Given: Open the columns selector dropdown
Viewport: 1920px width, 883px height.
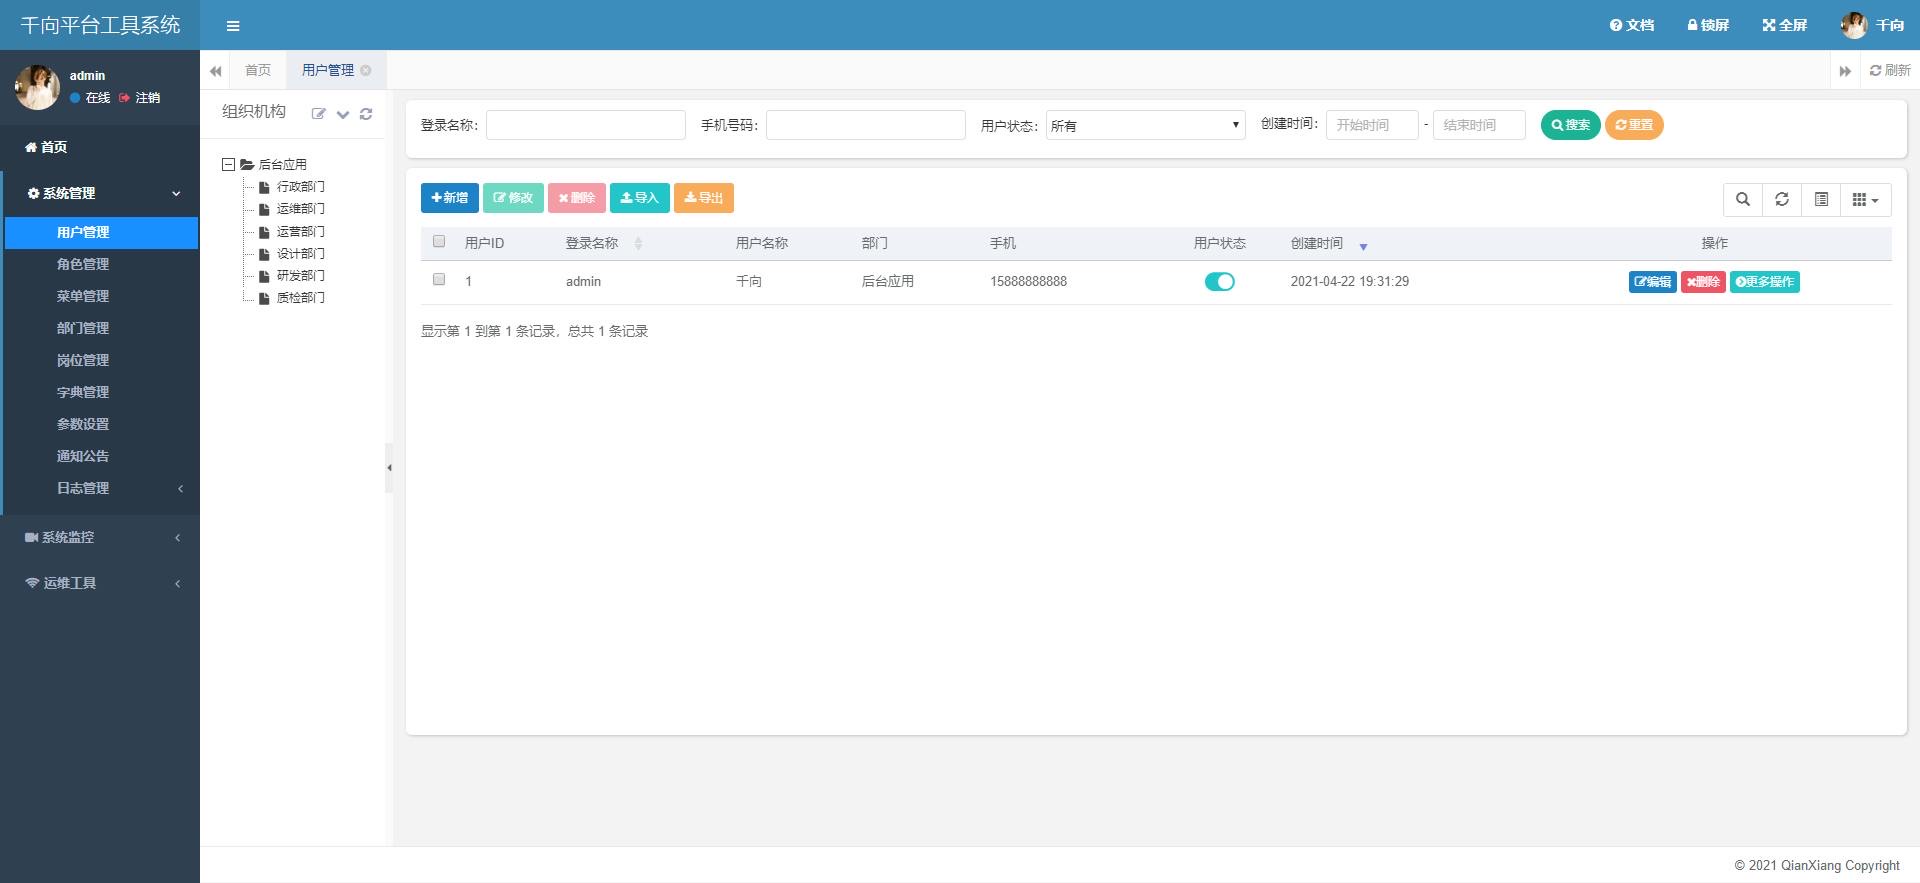Looking at the screenshot, I should [1865, 199].
